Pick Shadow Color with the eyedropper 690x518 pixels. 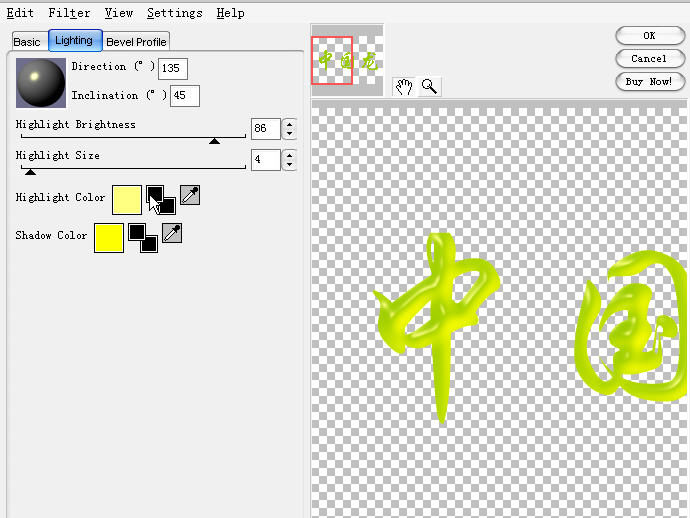(172, 234)
